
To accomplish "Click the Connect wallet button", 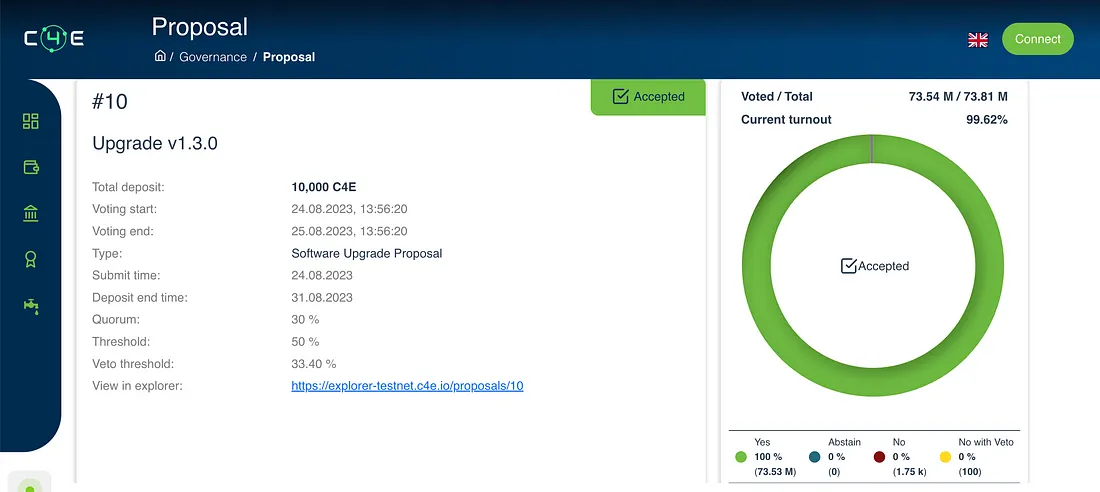I will point(1037,39).
